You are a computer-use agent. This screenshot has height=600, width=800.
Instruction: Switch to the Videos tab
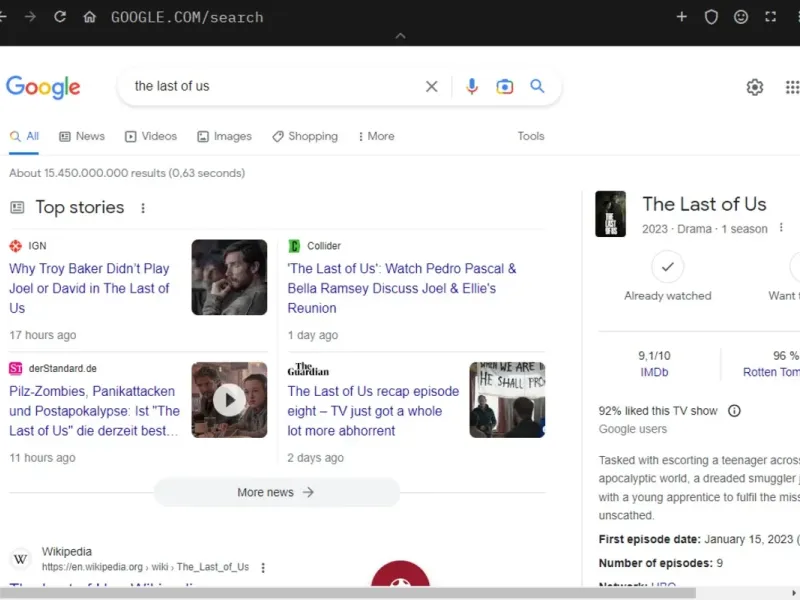click(151, 136)
